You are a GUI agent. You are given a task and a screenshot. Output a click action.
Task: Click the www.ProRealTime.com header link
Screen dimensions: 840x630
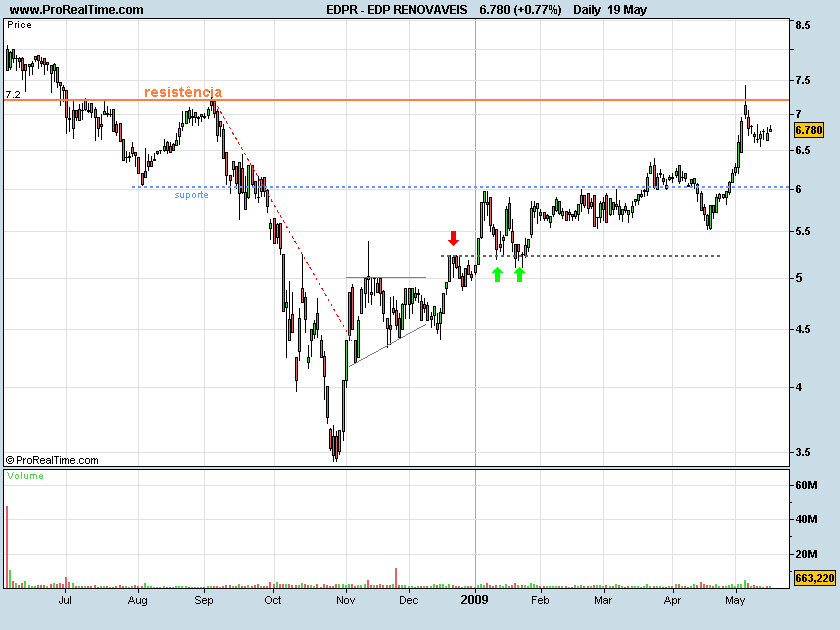pyautogui.click(x=76, y=10)
